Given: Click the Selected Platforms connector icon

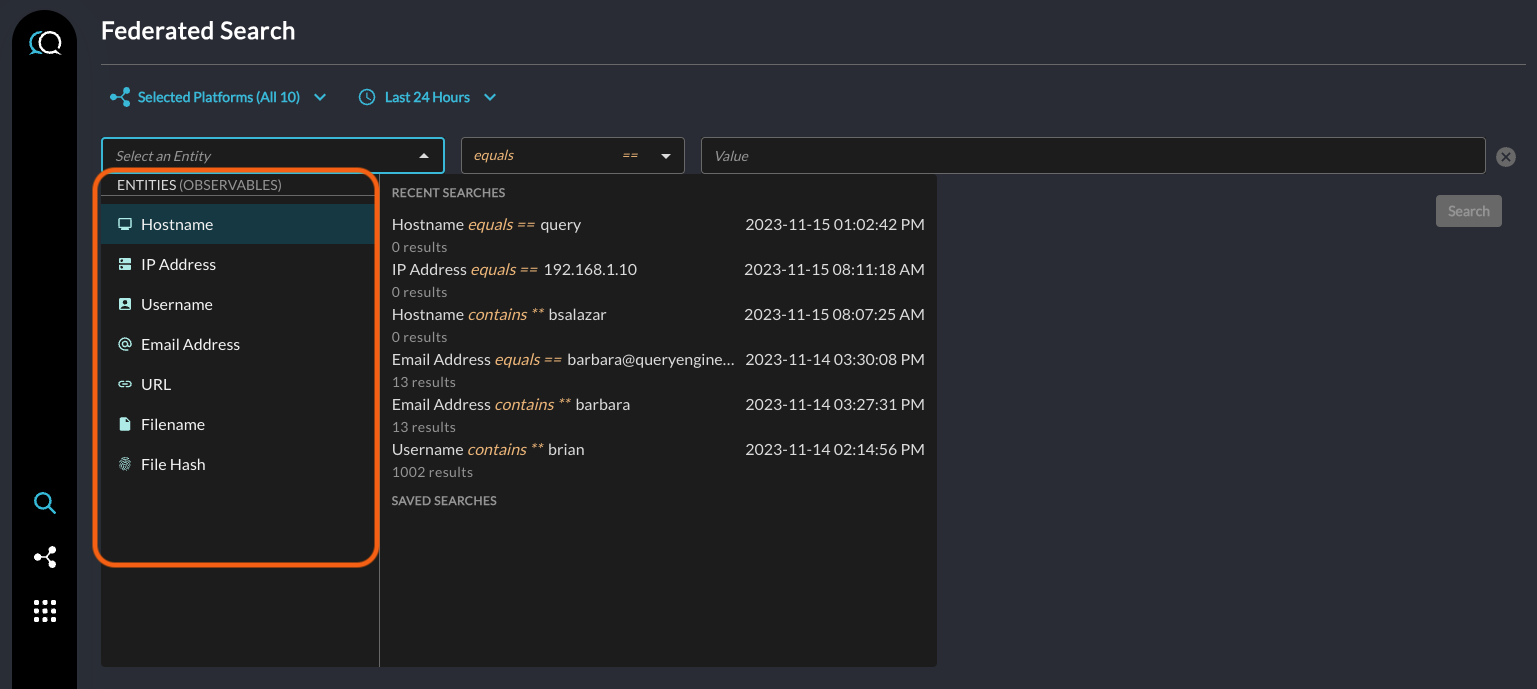Looking at the screenshot, I should (x=120, y=97).
